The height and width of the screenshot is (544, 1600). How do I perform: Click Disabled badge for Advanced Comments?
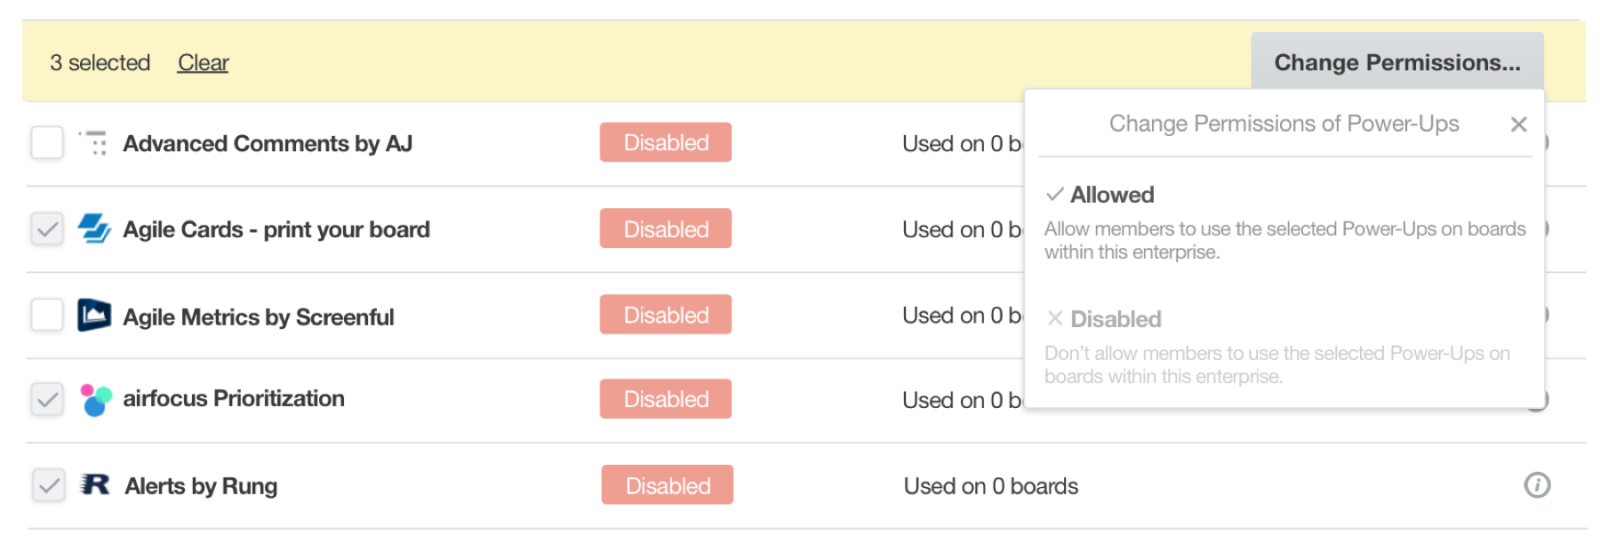pos(666,142)
